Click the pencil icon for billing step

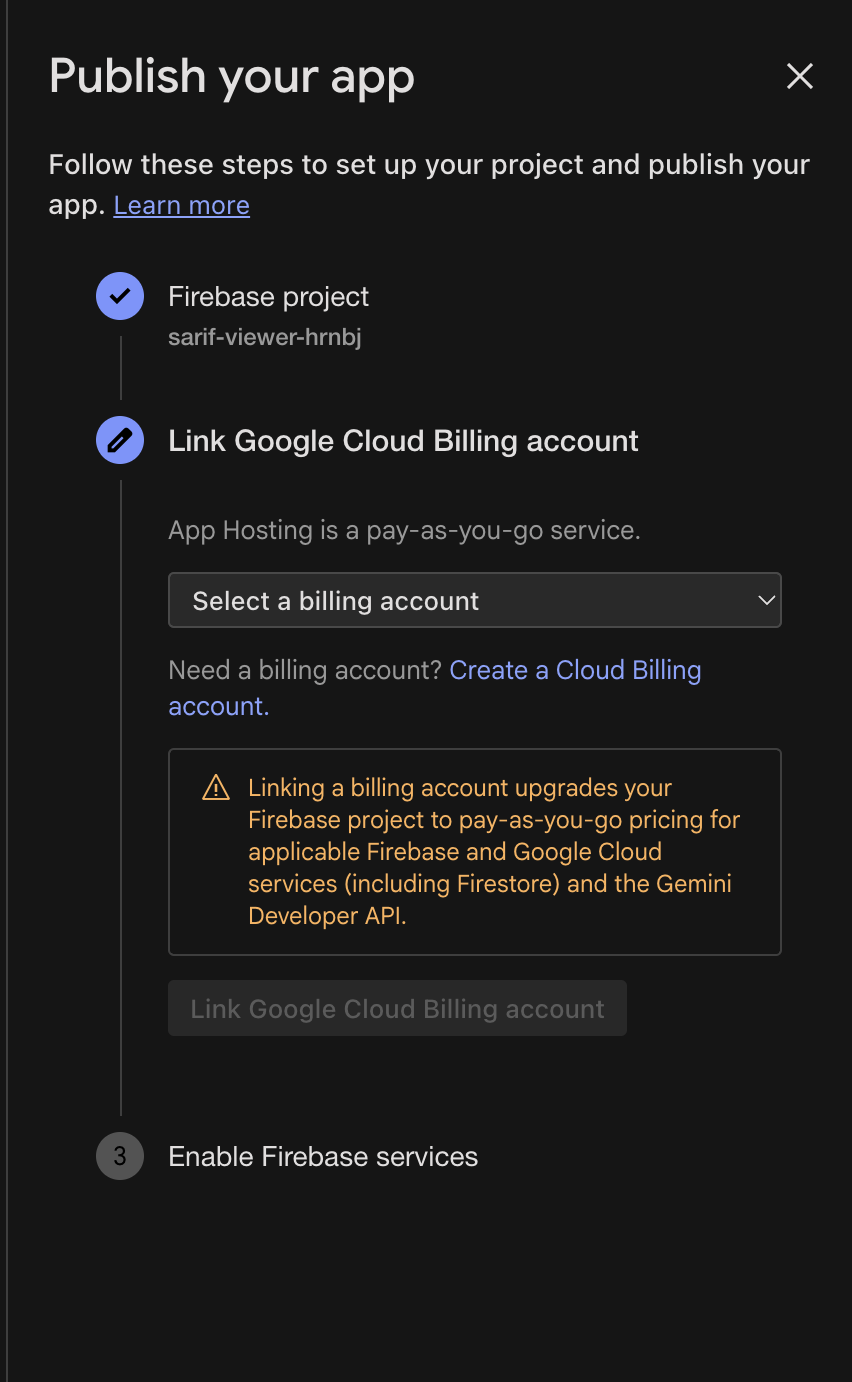tap(120, 440)
